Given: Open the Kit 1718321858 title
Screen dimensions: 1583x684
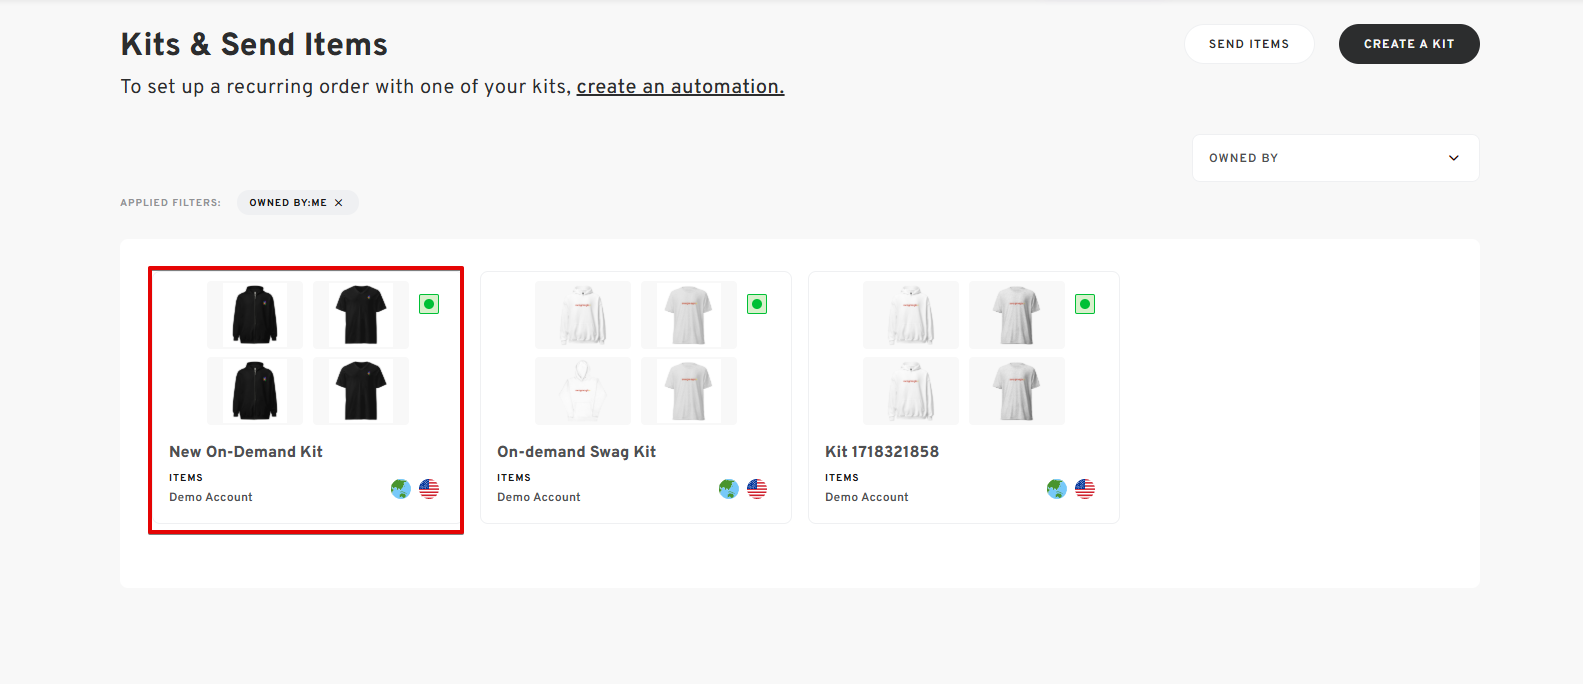Looking at the screenshot, I should click(882, 452).
